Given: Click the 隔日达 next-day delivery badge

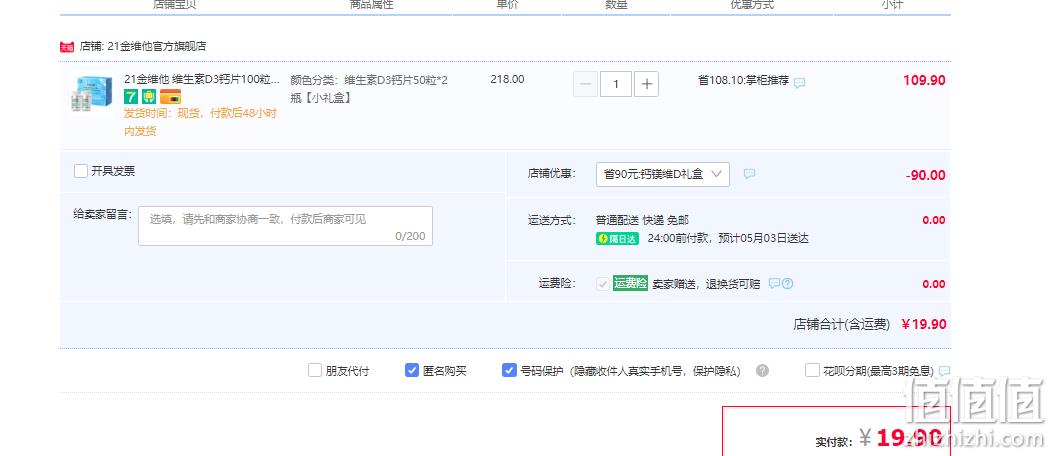Looking at the screenshot, I should tap(617, 238).
